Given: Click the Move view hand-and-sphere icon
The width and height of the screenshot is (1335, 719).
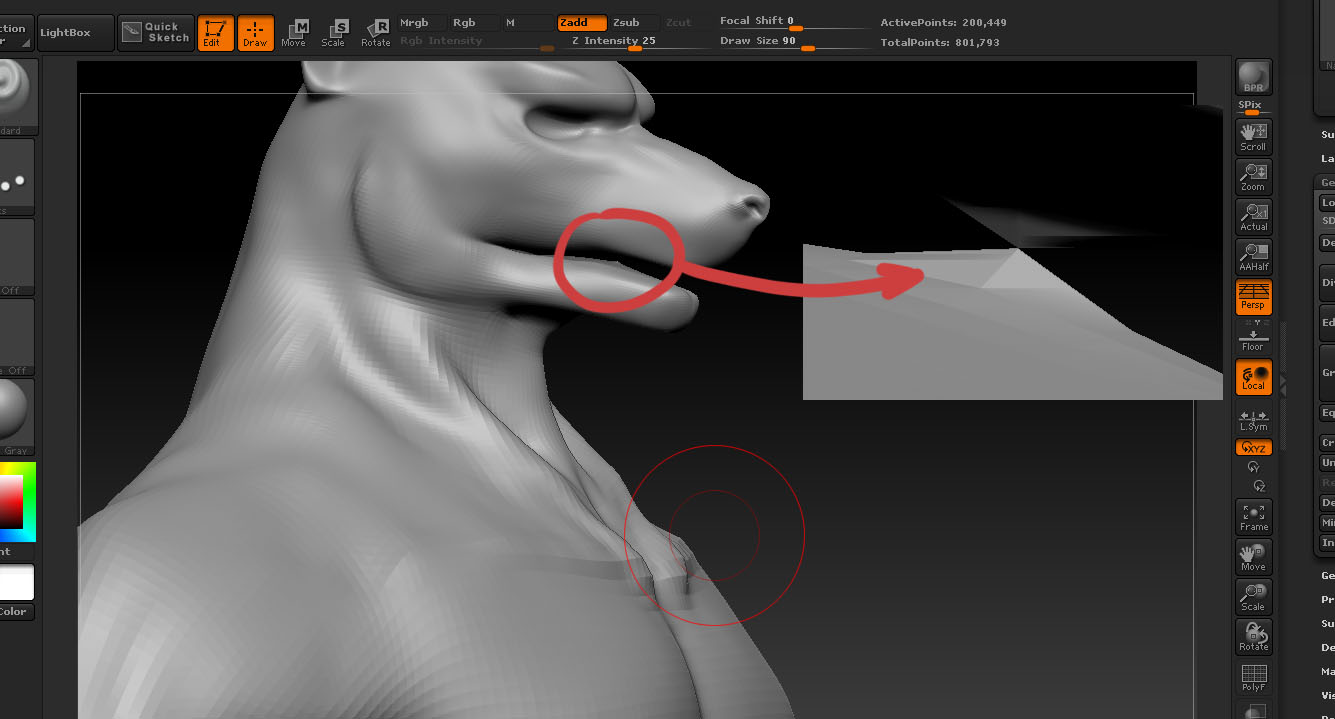Looking at the screenshot, I should click(x=1253, y=557).
